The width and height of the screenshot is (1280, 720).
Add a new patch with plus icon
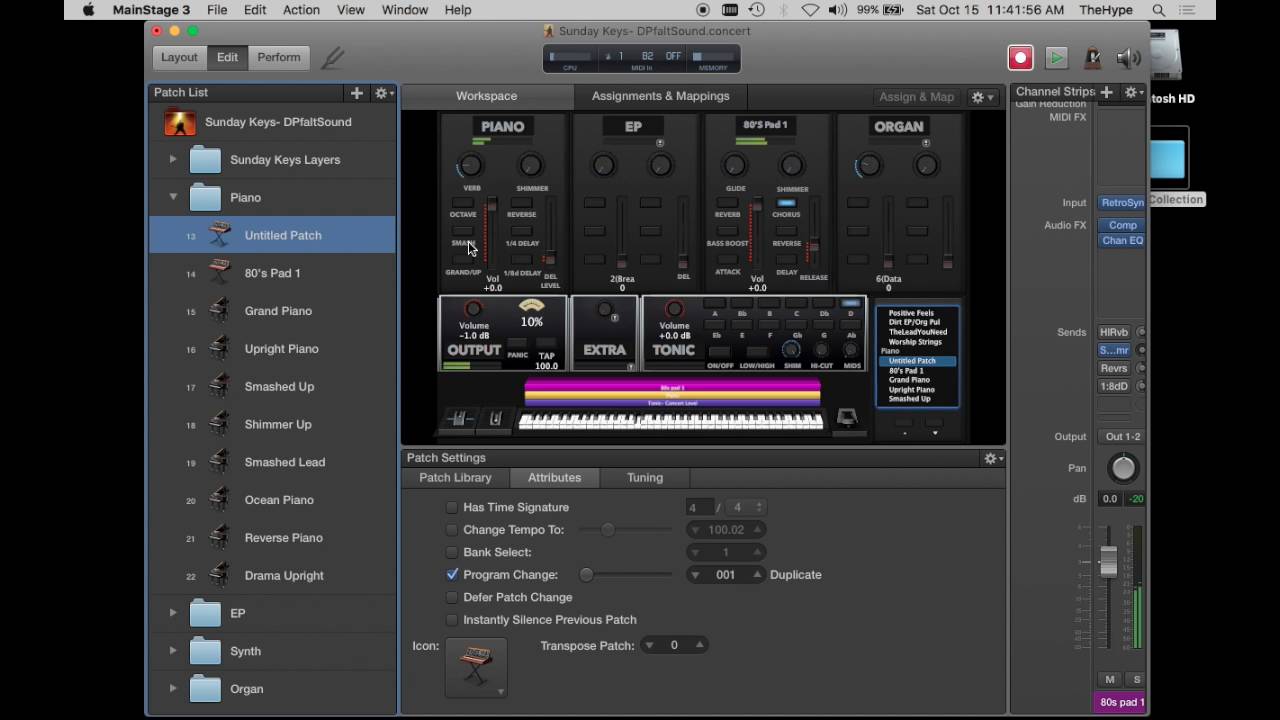356,92
